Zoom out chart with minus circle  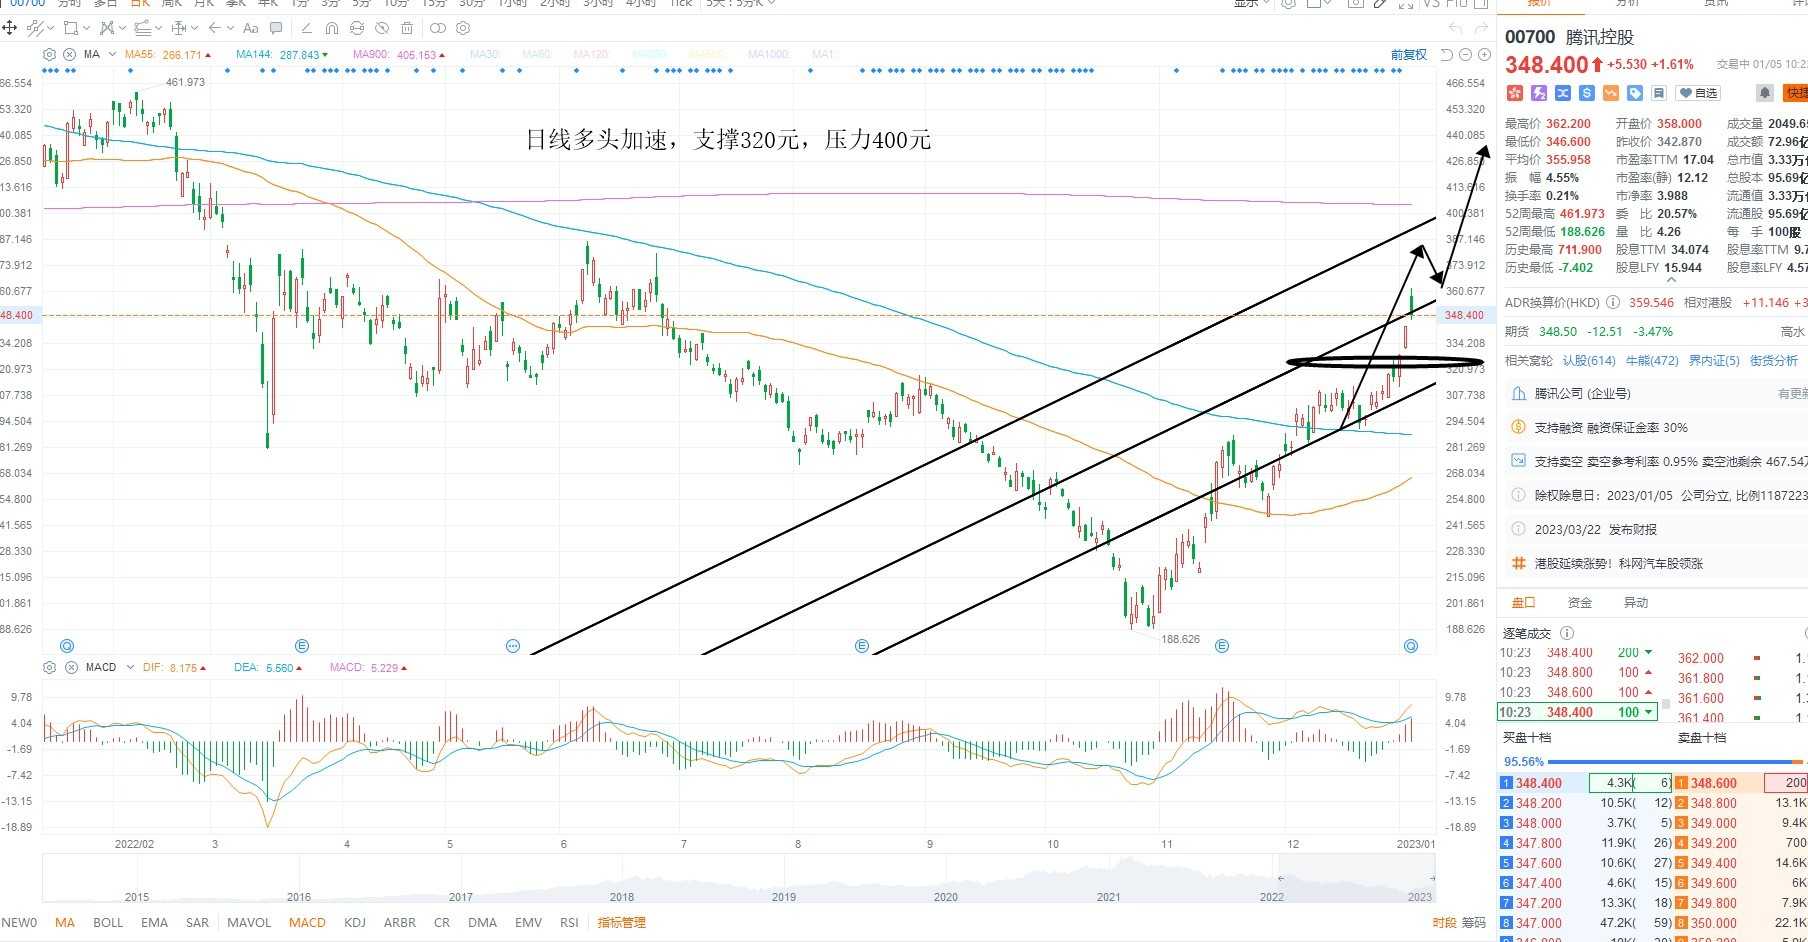click(1466, 55)
